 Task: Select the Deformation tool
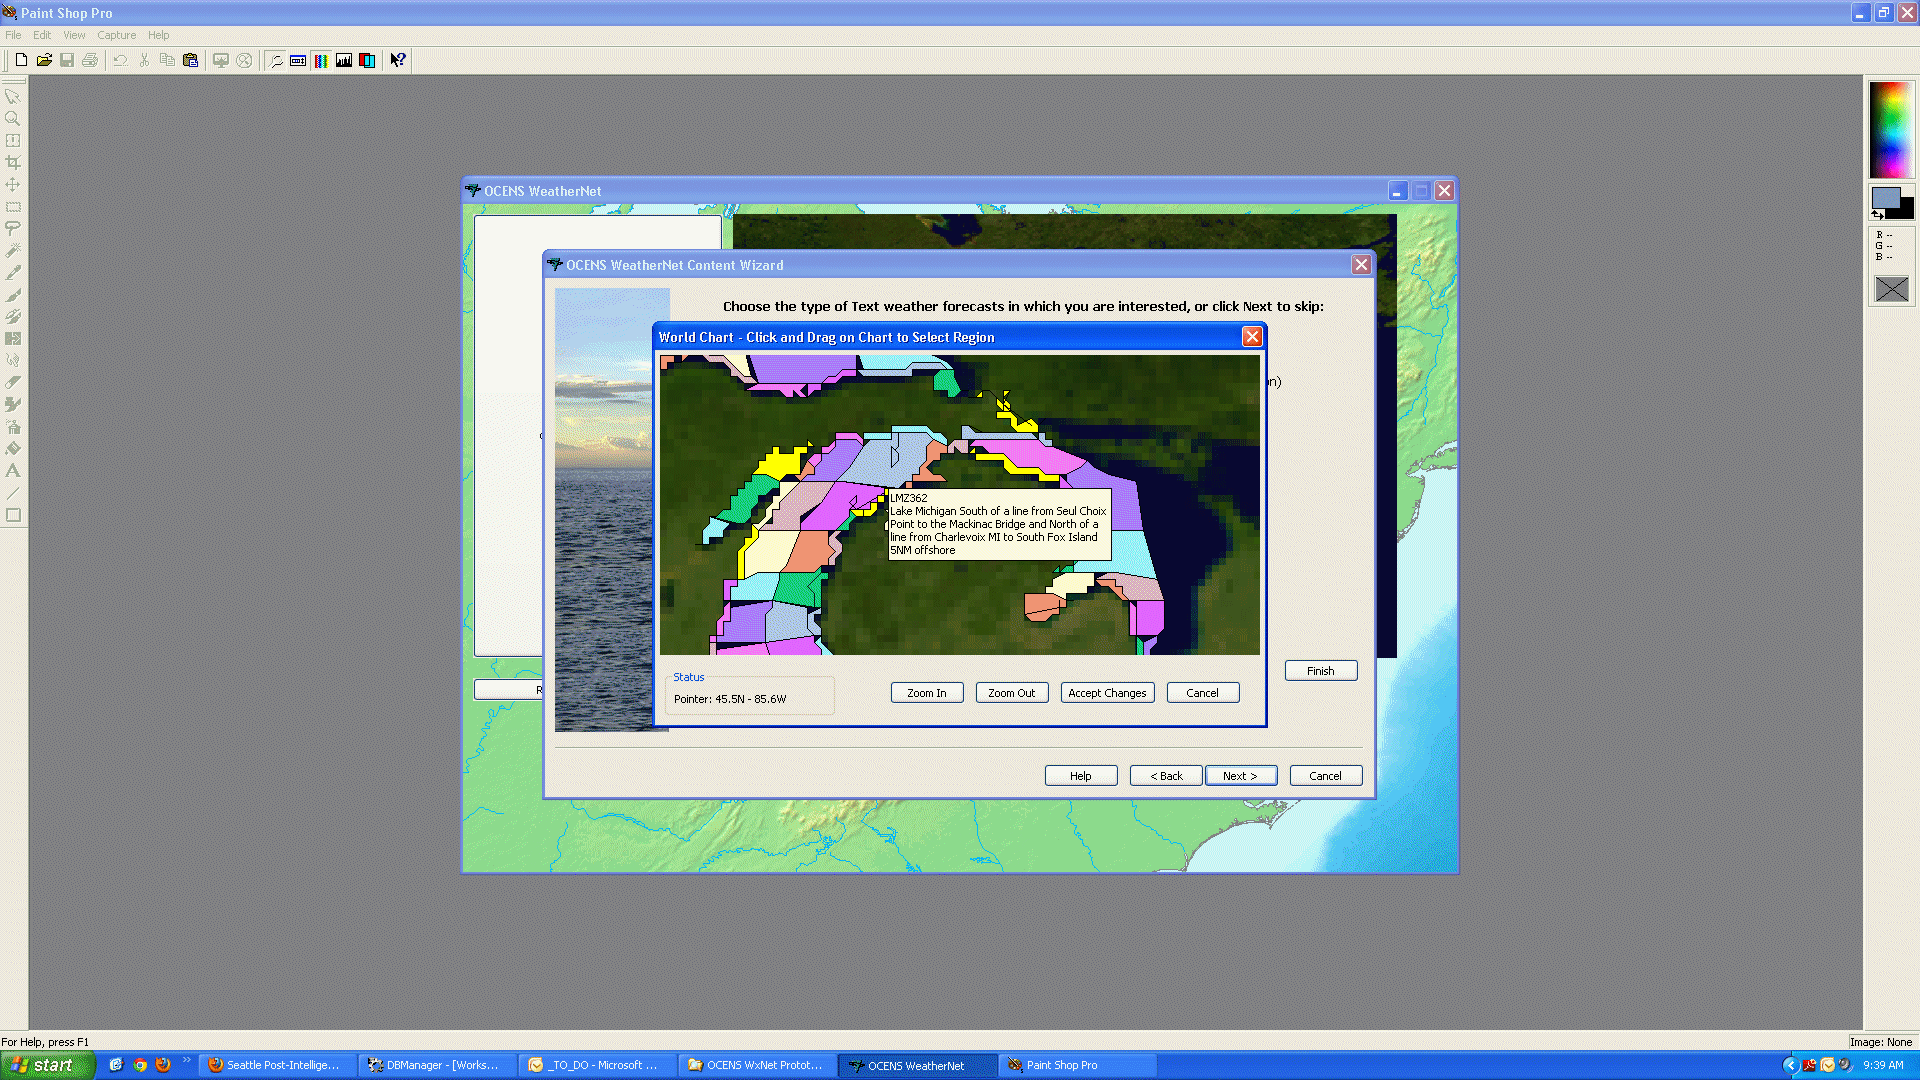tap(13, 140)
